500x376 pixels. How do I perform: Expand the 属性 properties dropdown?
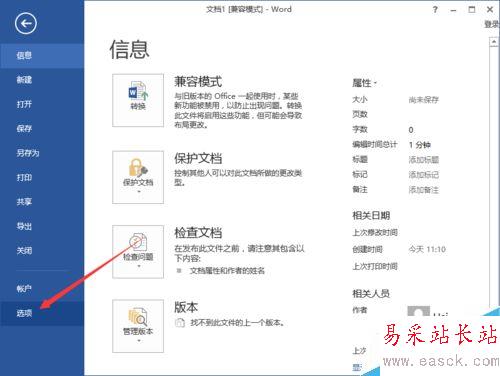tap(364, 83)
